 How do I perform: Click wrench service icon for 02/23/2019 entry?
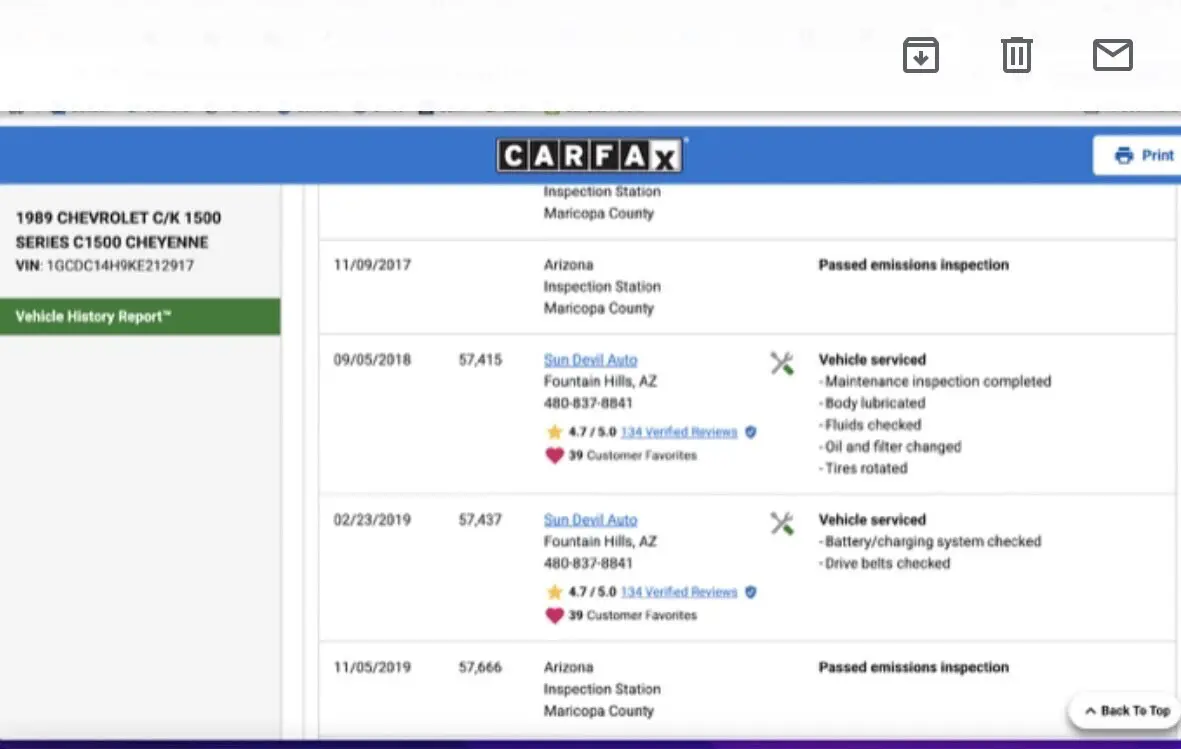782,523
